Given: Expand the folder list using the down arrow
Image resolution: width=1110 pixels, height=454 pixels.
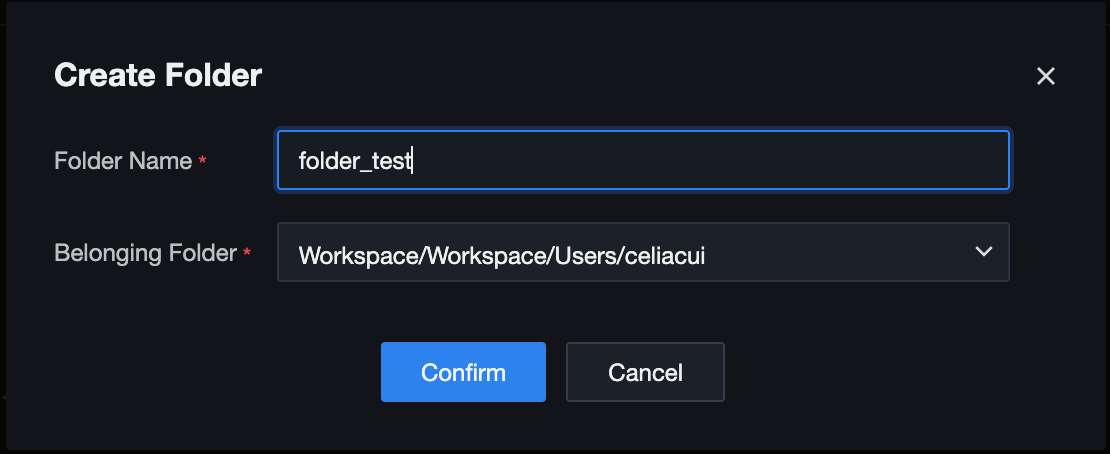Looking at the screenshot, I should (x=983, y=252).
